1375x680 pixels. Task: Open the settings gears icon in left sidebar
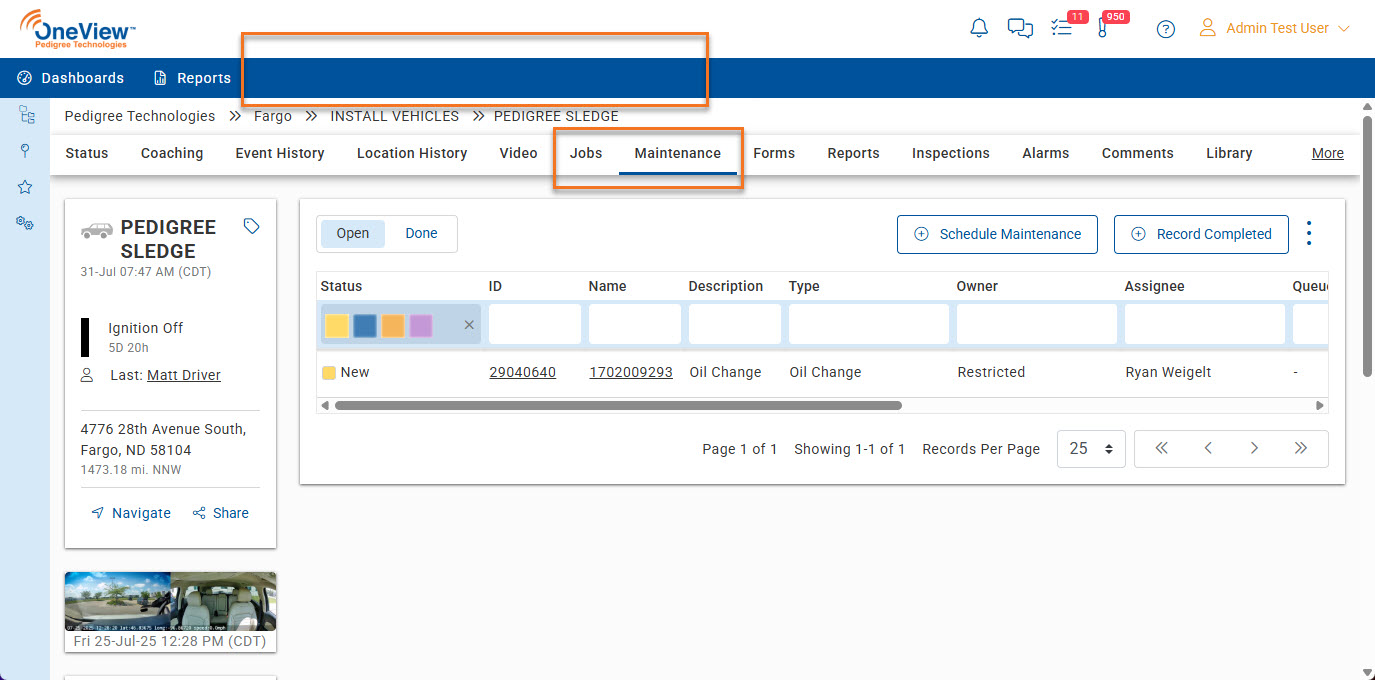[25, 223]
